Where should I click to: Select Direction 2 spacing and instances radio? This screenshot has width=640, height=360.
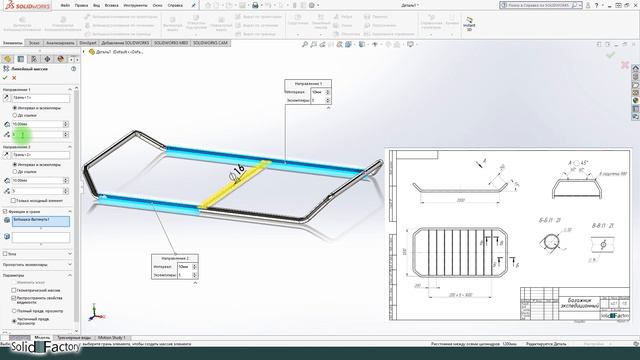[15, 165]
